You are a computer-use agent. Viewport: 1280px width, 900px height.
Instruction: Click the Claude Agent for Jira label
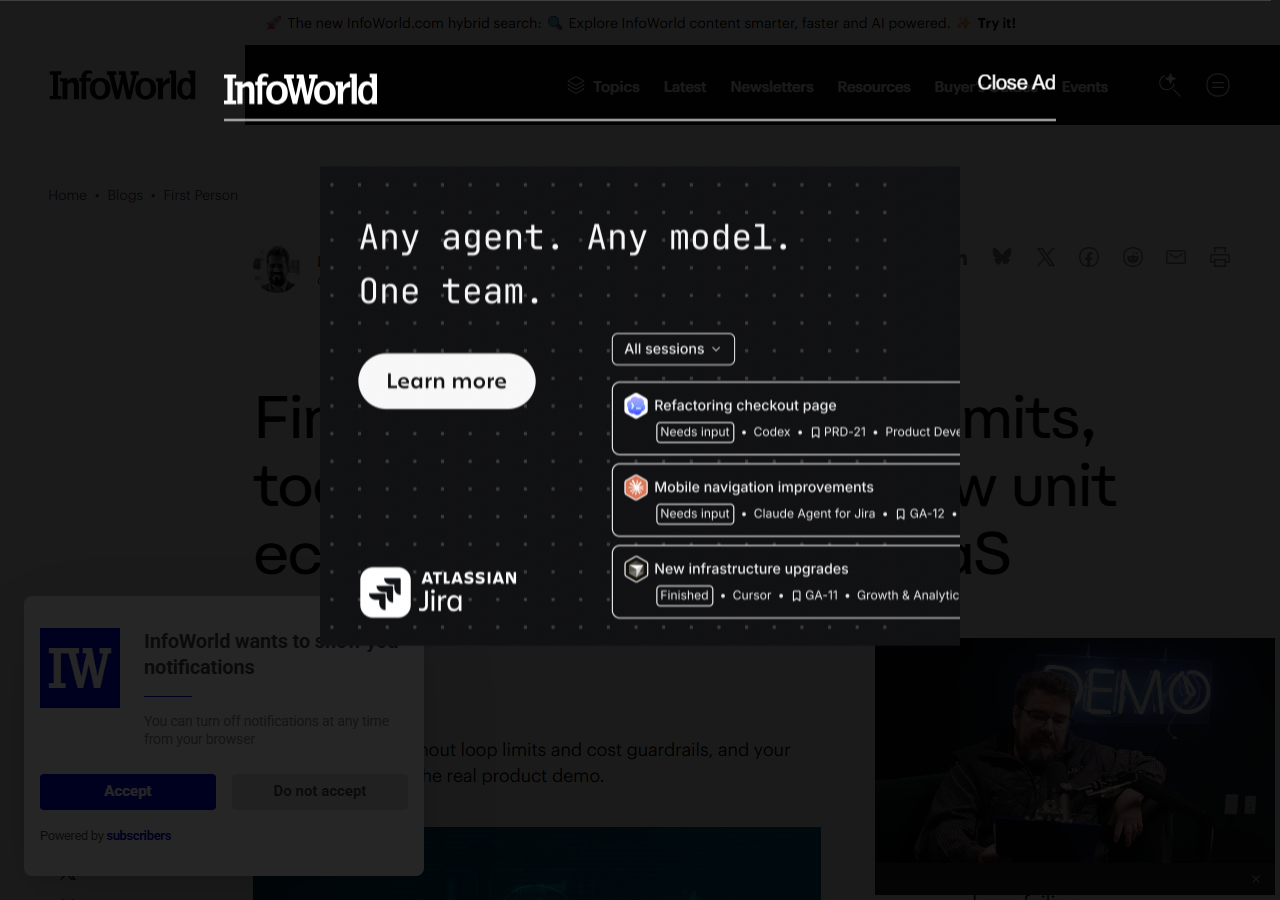tap(814, 514)
